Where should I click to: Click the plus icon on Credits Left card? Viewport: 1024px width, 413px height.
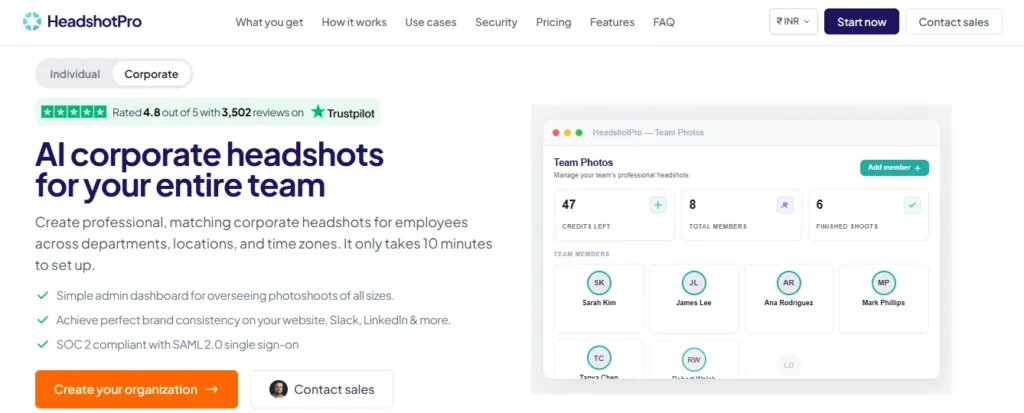[x=658, y=205]
